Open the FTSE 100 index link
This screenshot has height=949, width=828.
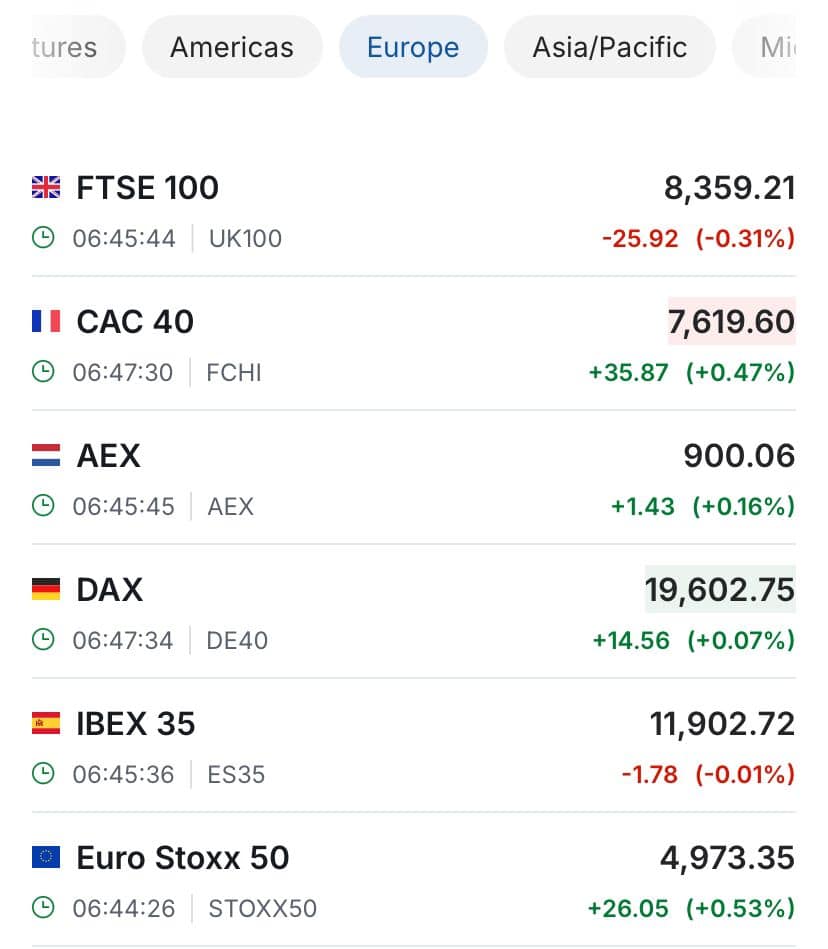(x=147, y=188)
